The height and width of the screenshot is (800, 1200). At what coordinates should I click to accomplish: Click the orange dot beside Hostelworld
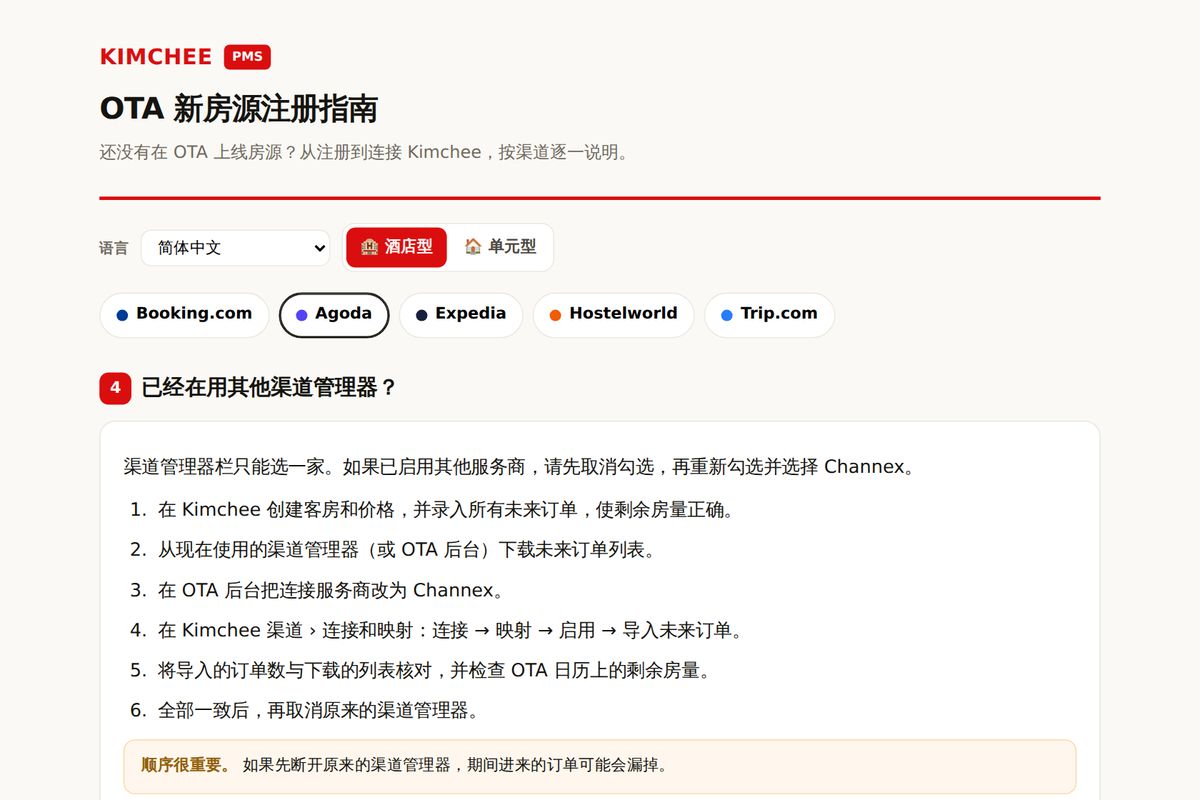click(555, 315)
